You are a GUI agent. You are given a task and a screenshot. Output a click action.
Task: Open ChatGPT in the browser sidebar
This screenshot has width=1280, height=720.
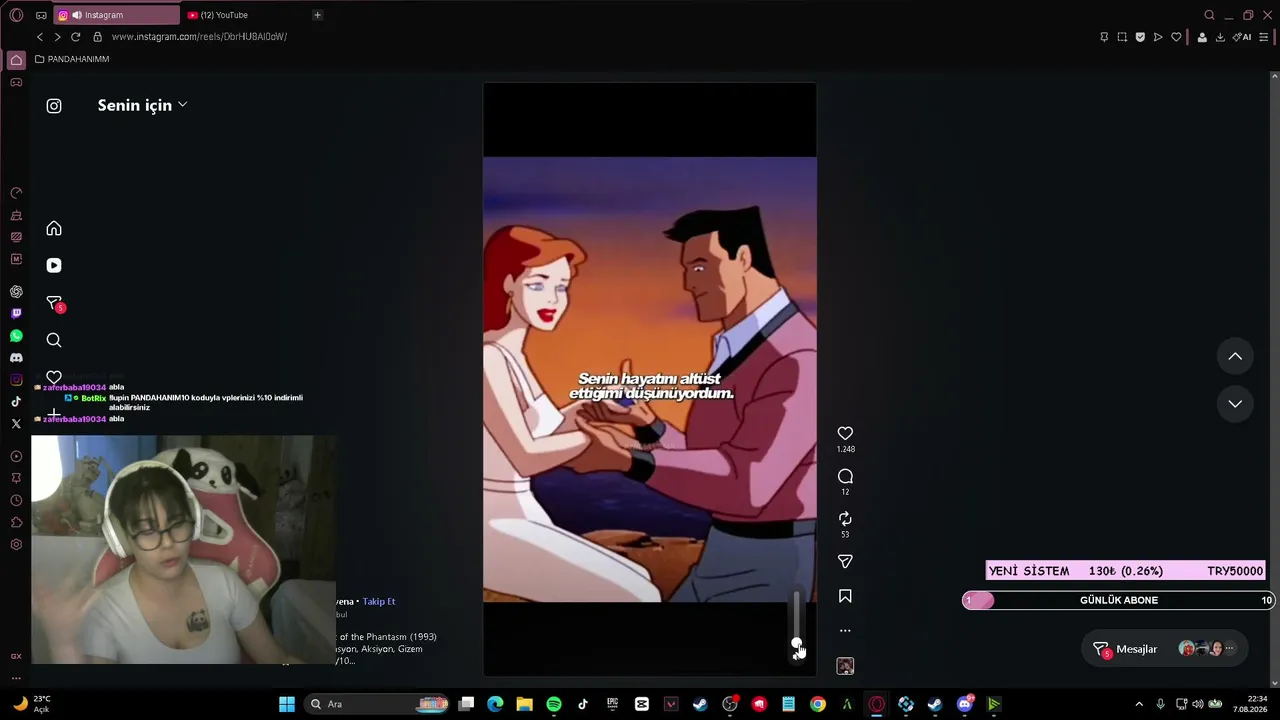[x=16, y=292]
